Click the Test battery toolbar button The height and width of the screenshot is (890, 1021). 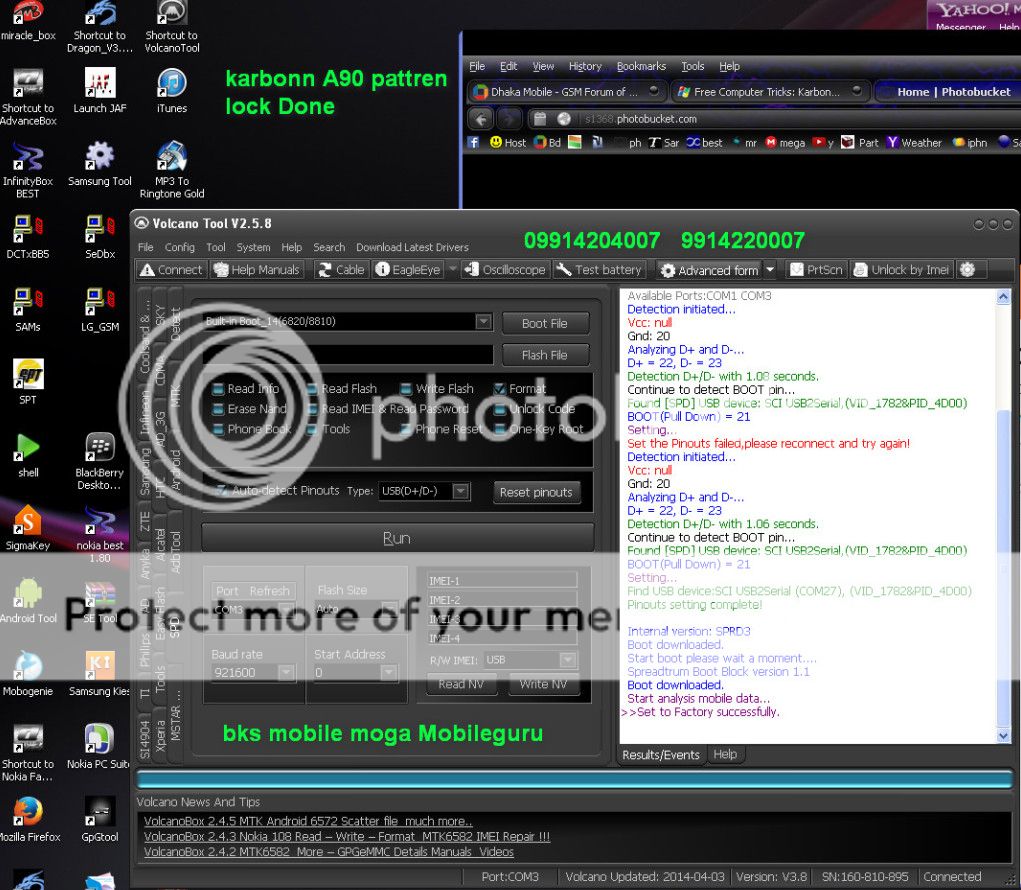pyautogui.click(x=600, y=270)
